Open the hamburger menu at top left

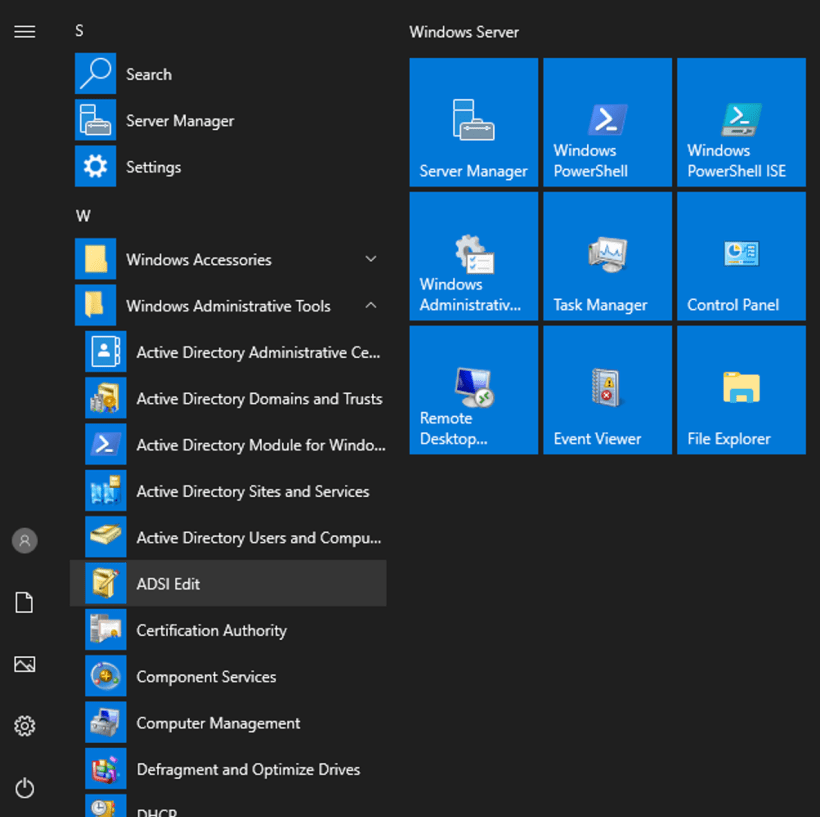click(x=25, y=32)
